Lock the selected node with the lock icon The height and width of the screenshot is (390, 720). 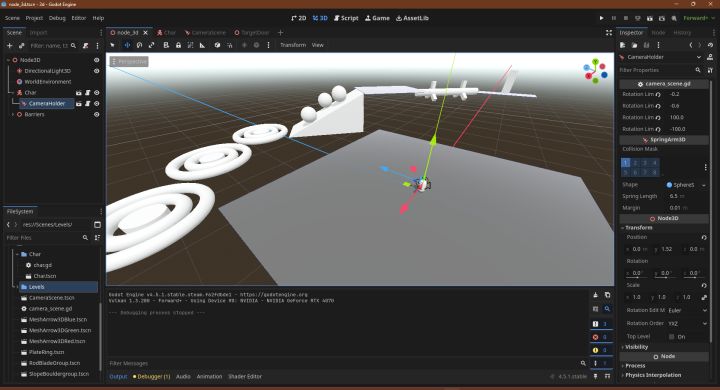178,45
